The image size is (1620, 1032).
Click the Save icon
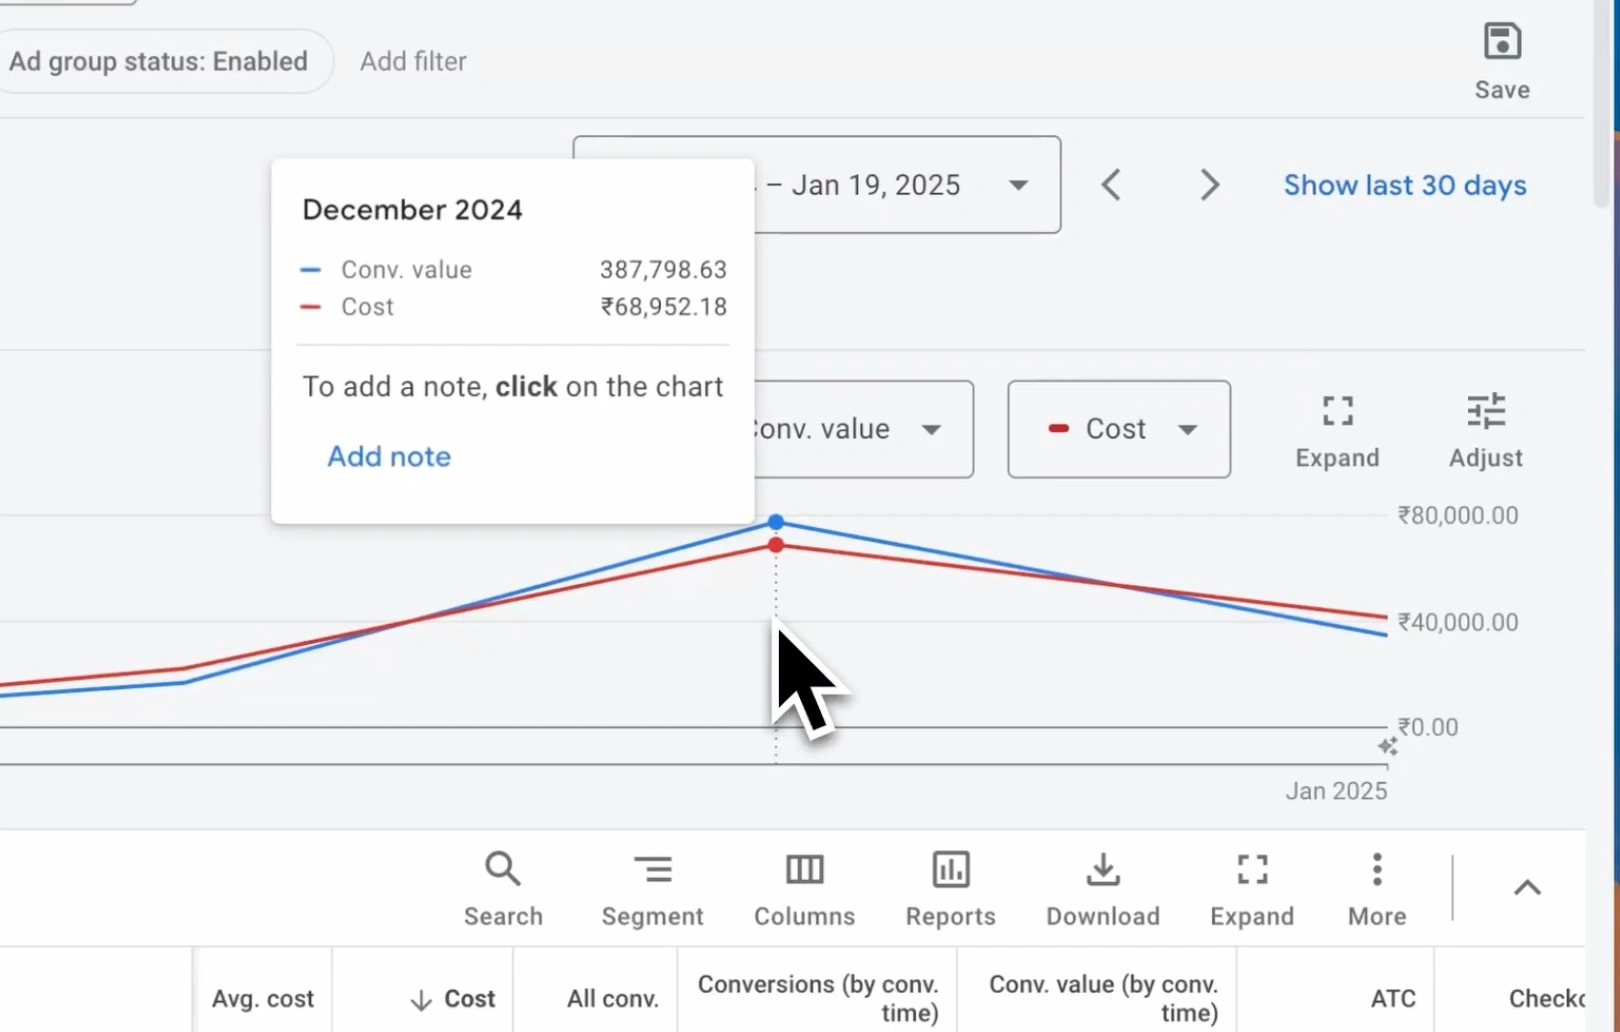[x=1502, y=43]
